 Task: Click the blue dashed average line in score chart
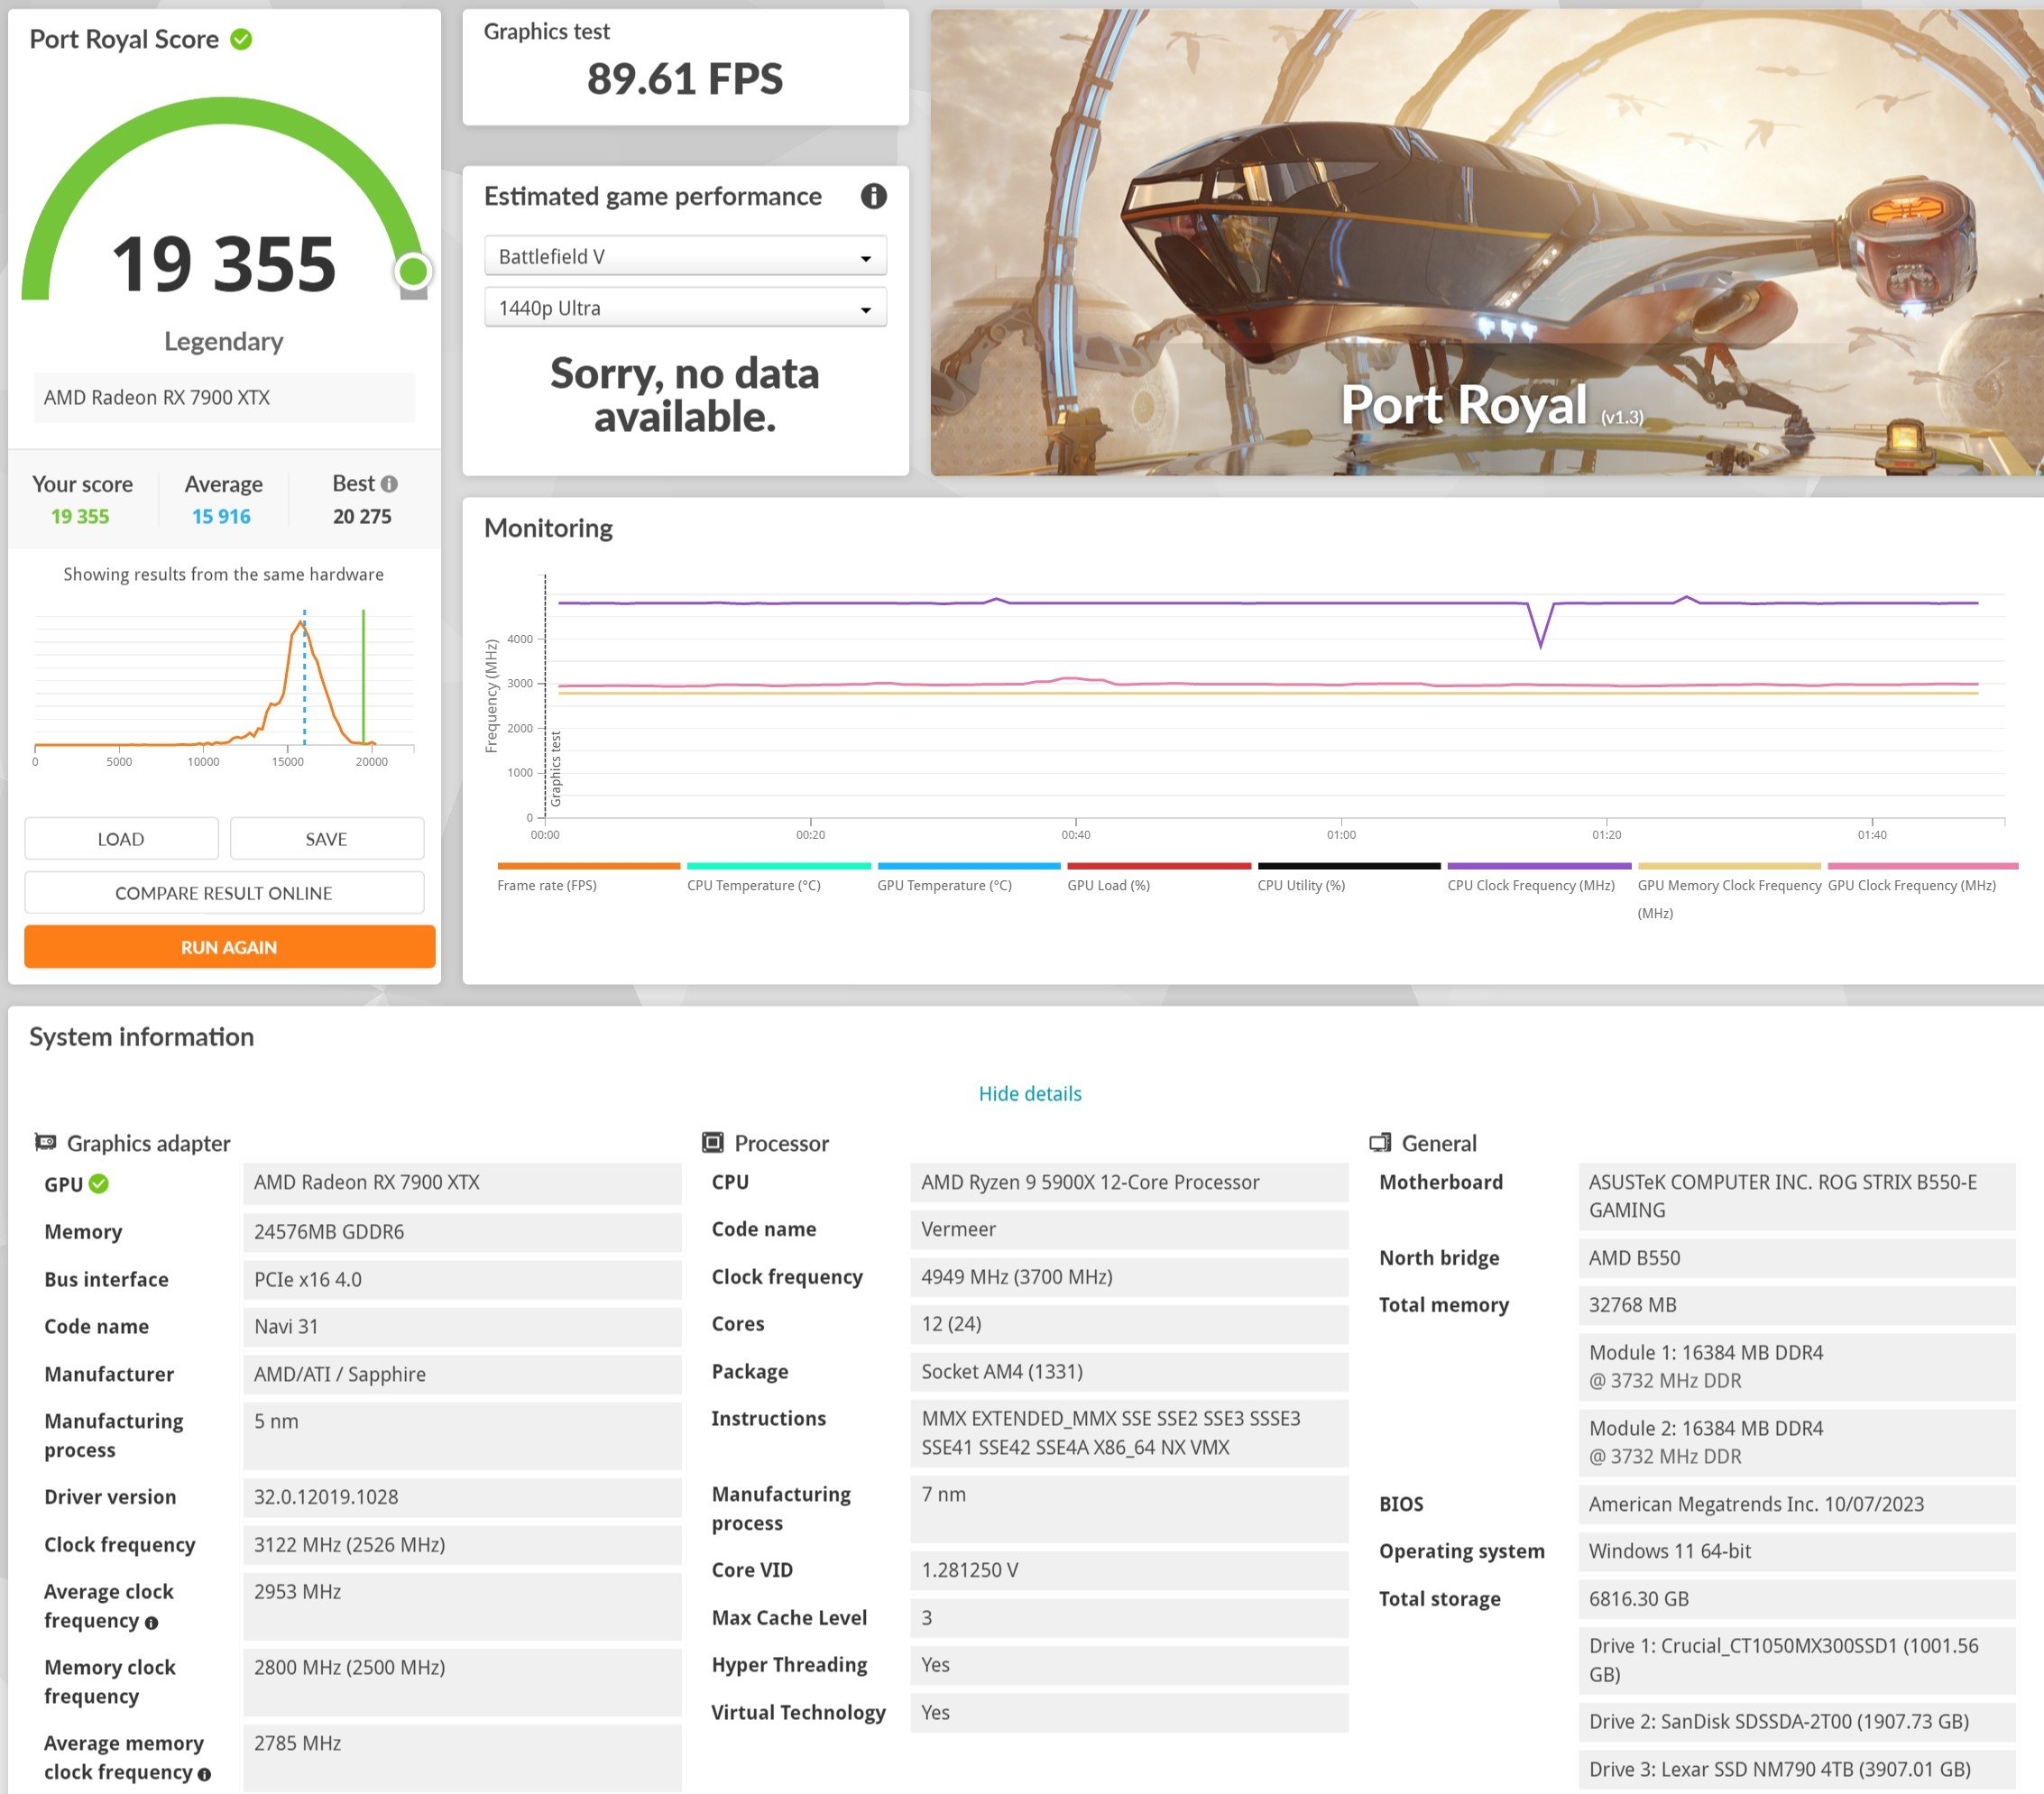coord(305,677)
